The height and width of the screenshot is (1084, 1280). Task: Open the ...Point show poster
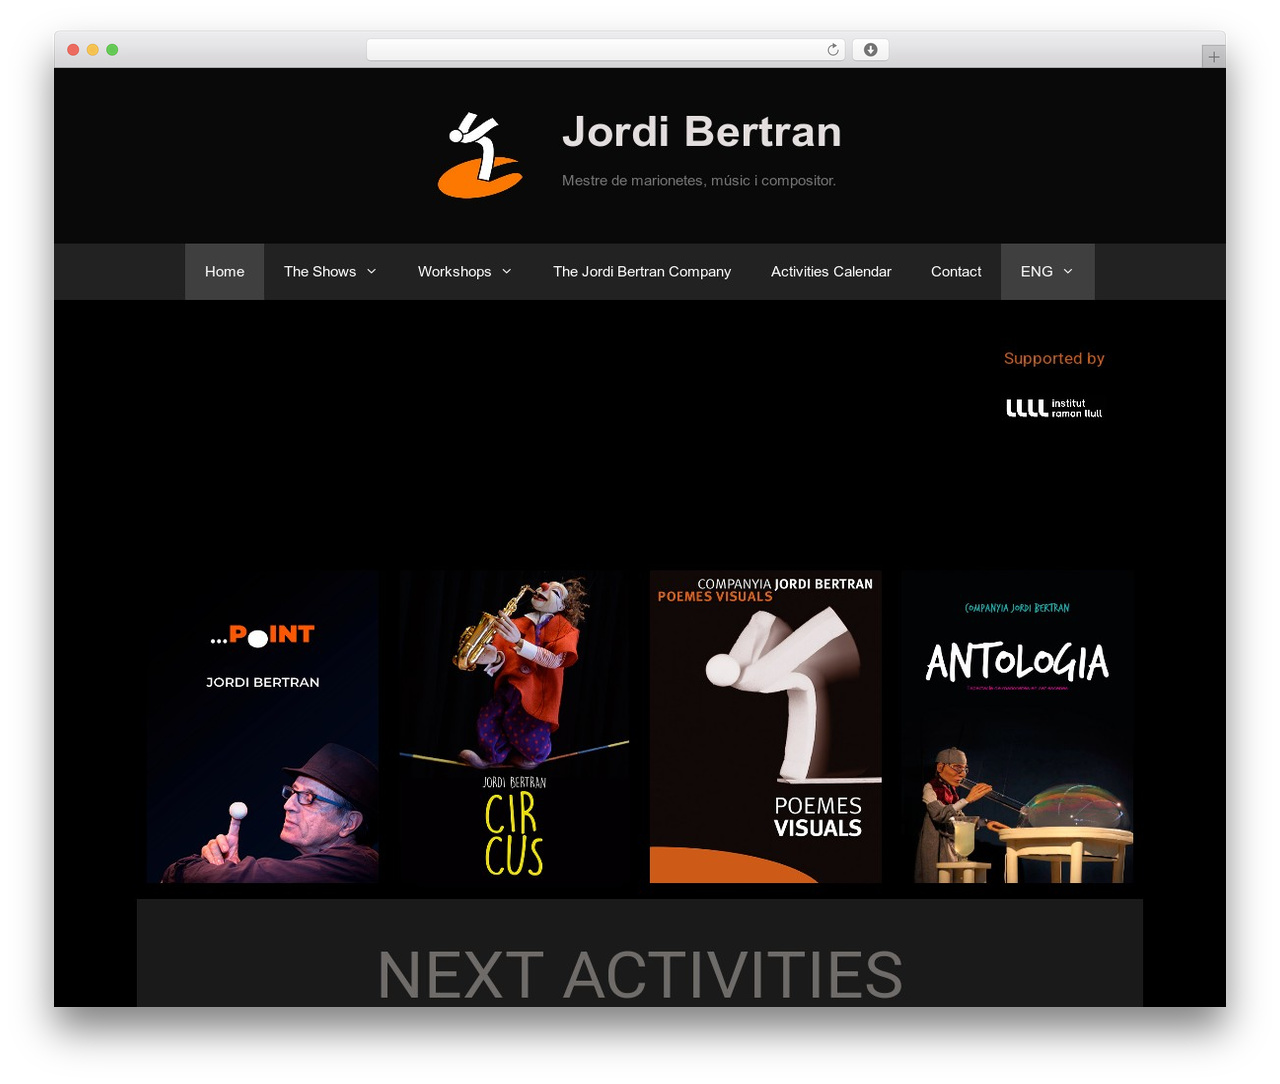[x=263, y=727]
